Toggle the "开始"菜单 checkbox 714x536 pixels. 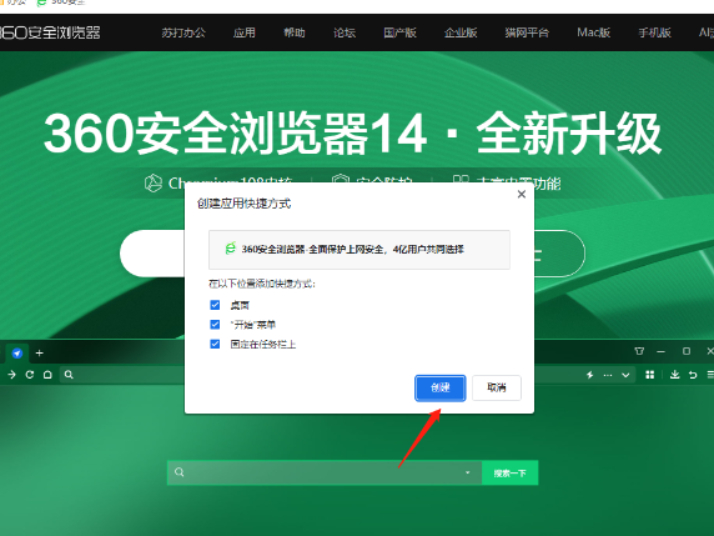215,324
